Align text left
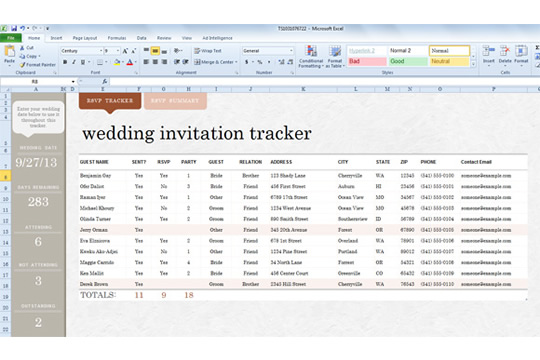540x360 pixels. (146, 62)
